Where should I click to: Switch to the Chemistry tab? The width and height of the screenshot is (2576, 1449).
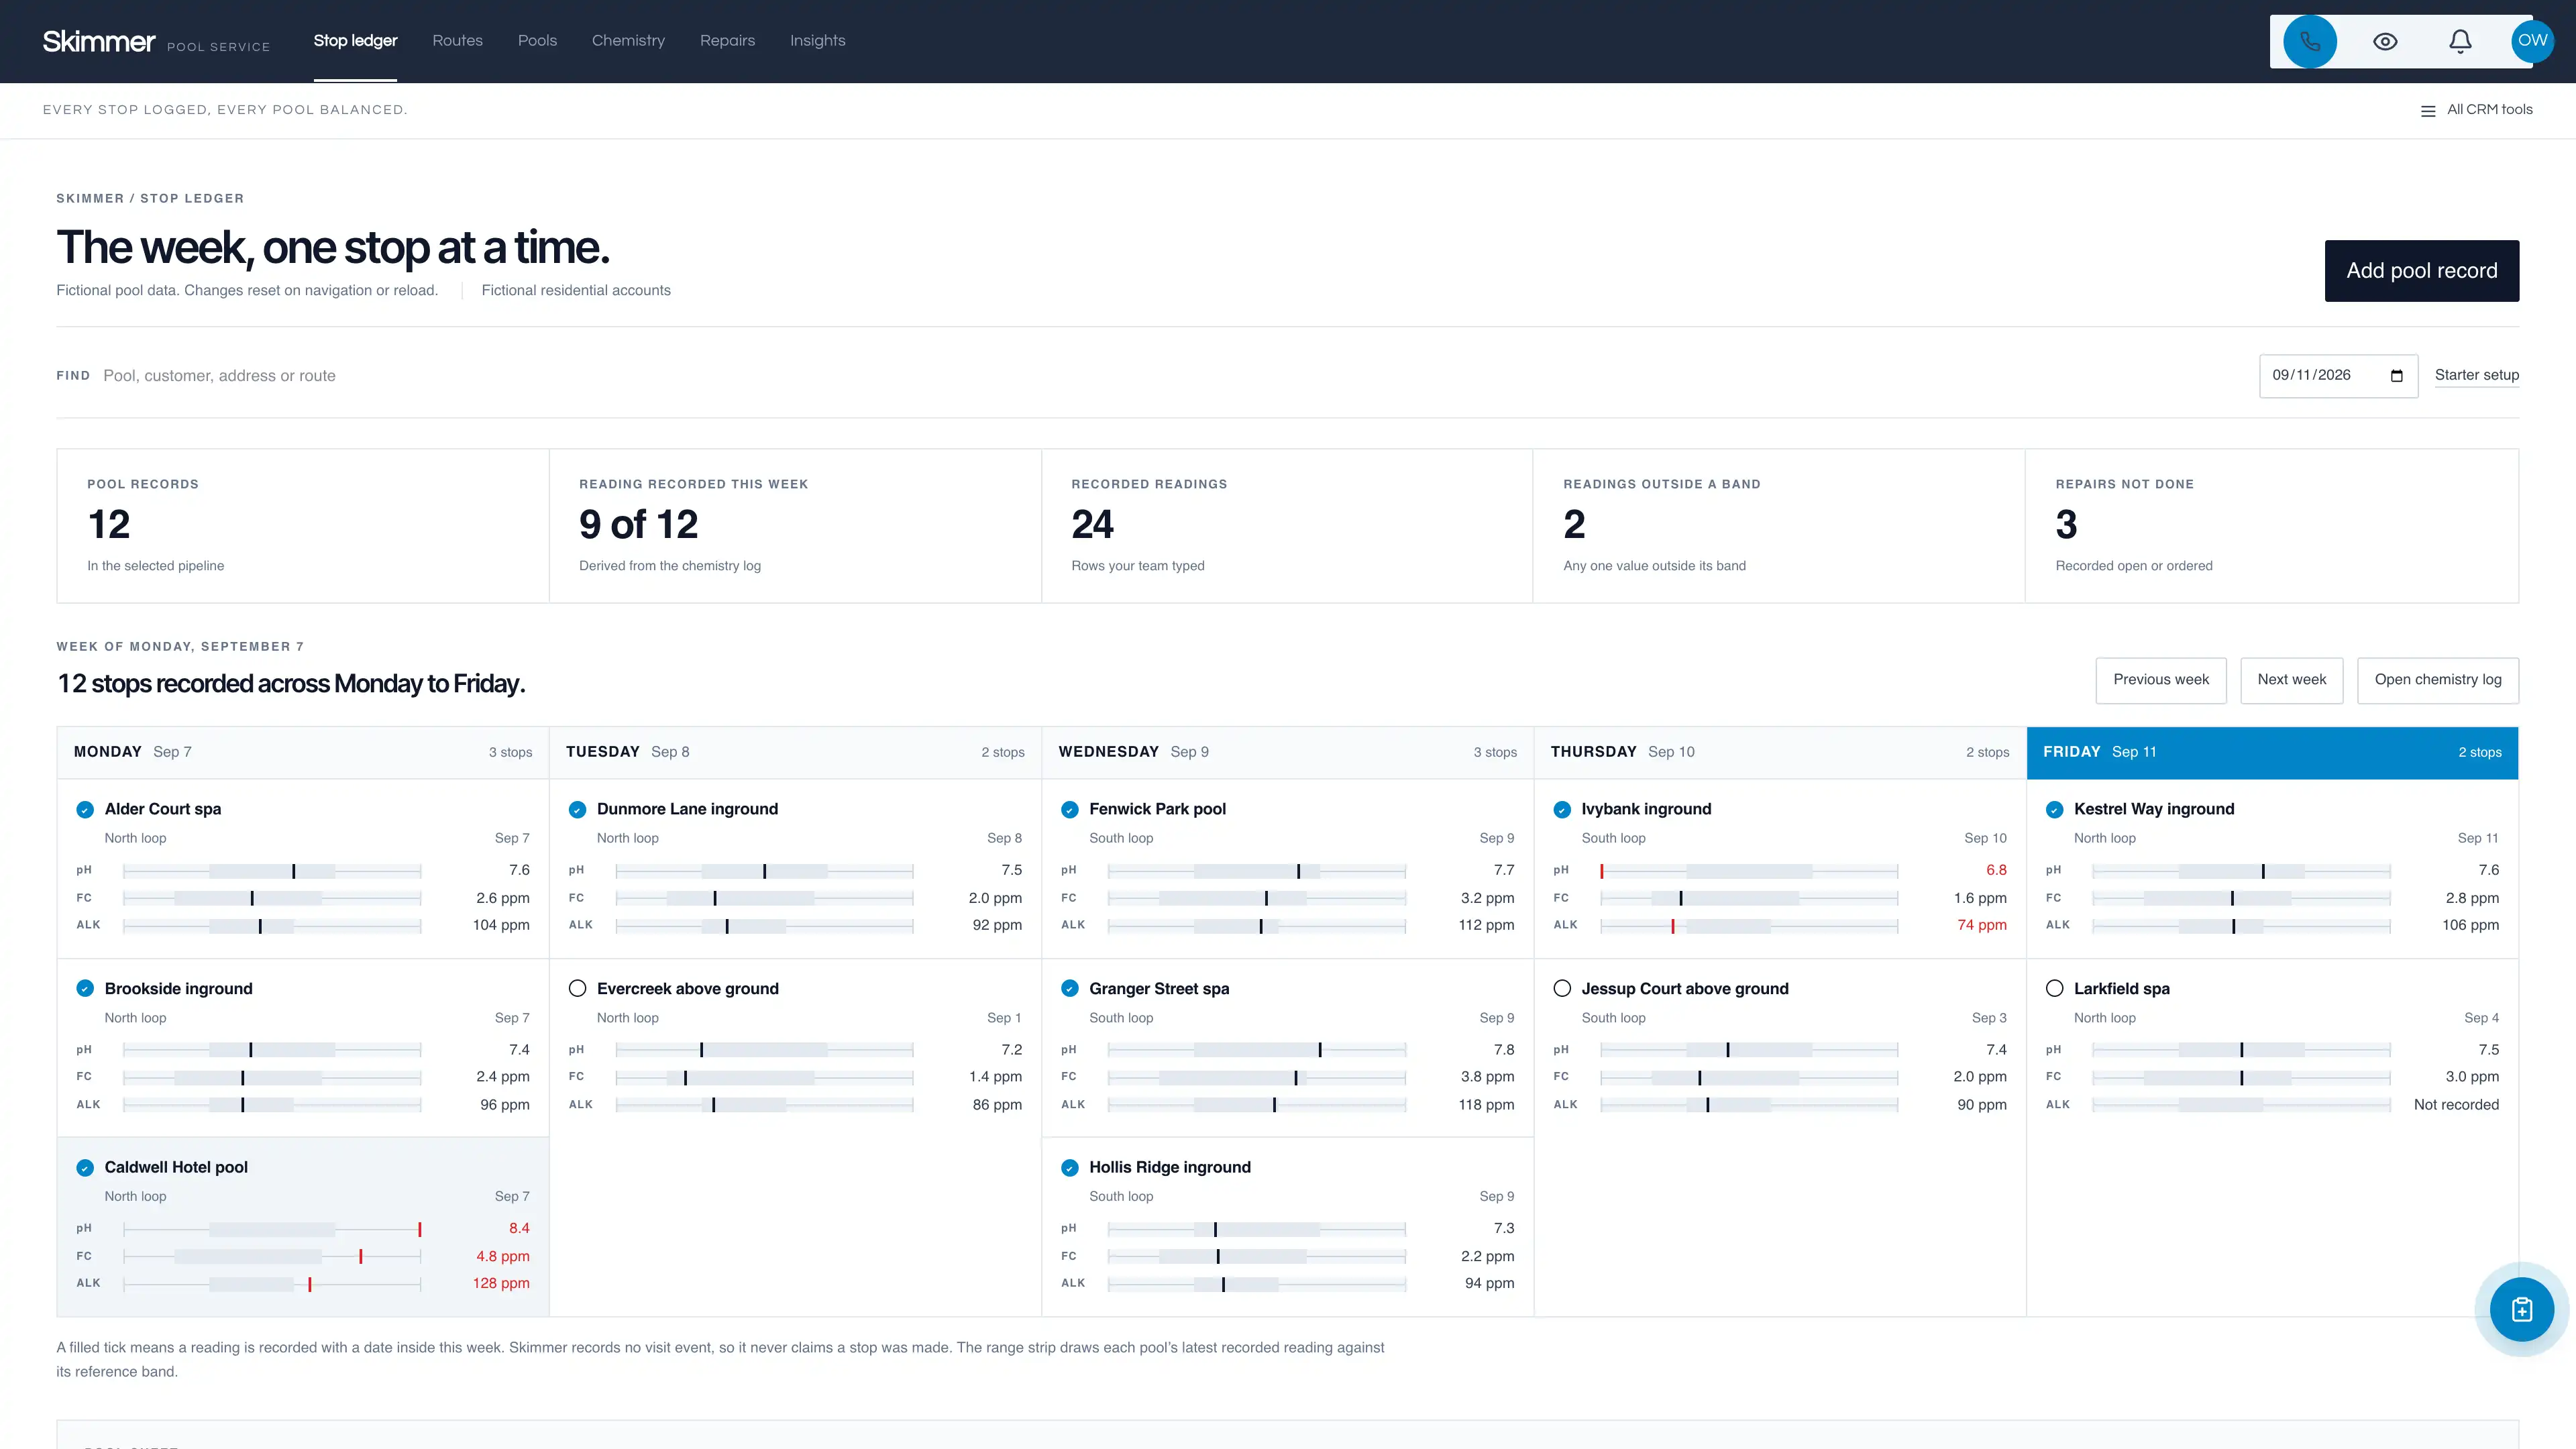pyautogui.click(x=628, y=41)
